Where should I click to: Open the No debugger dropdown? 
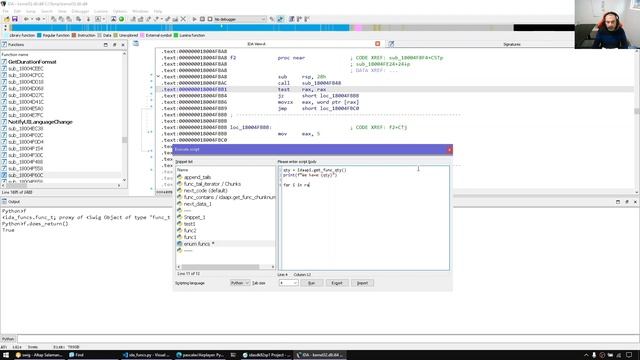pos(240,19)
